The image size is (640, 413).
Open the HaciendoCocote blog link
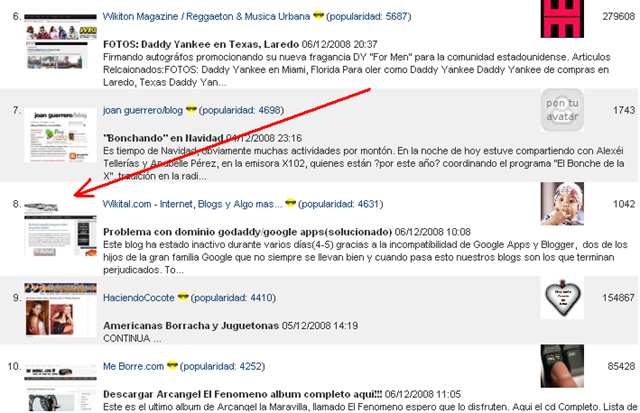(x=139, y=298)
